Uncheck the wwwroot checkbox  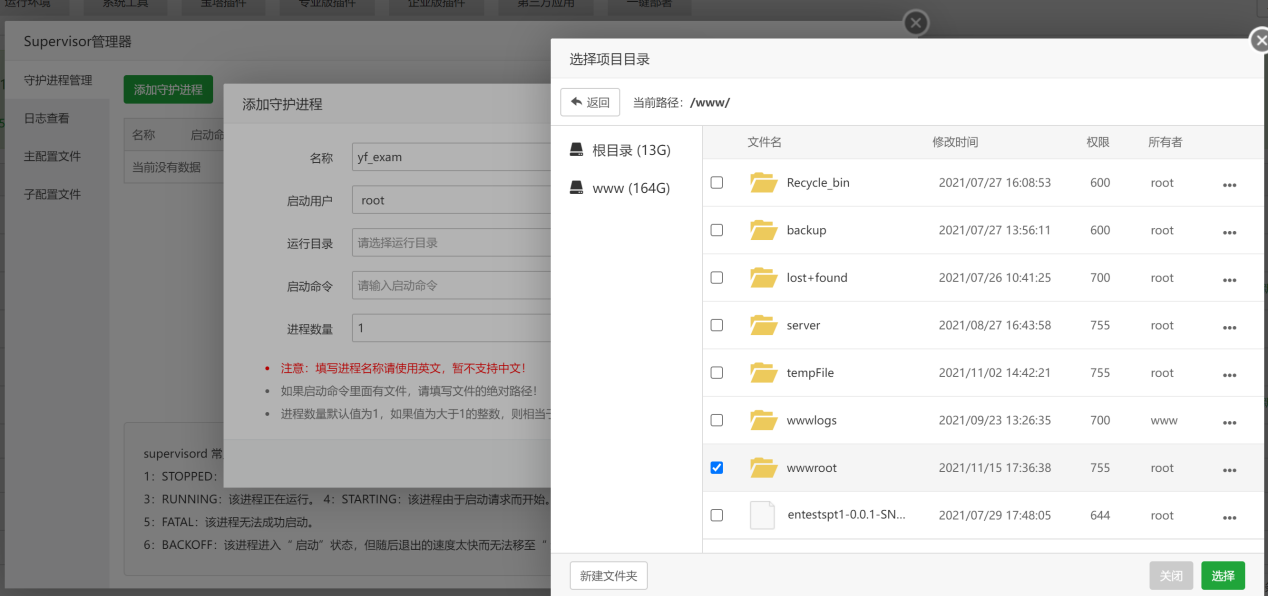[x=716, y=468]
